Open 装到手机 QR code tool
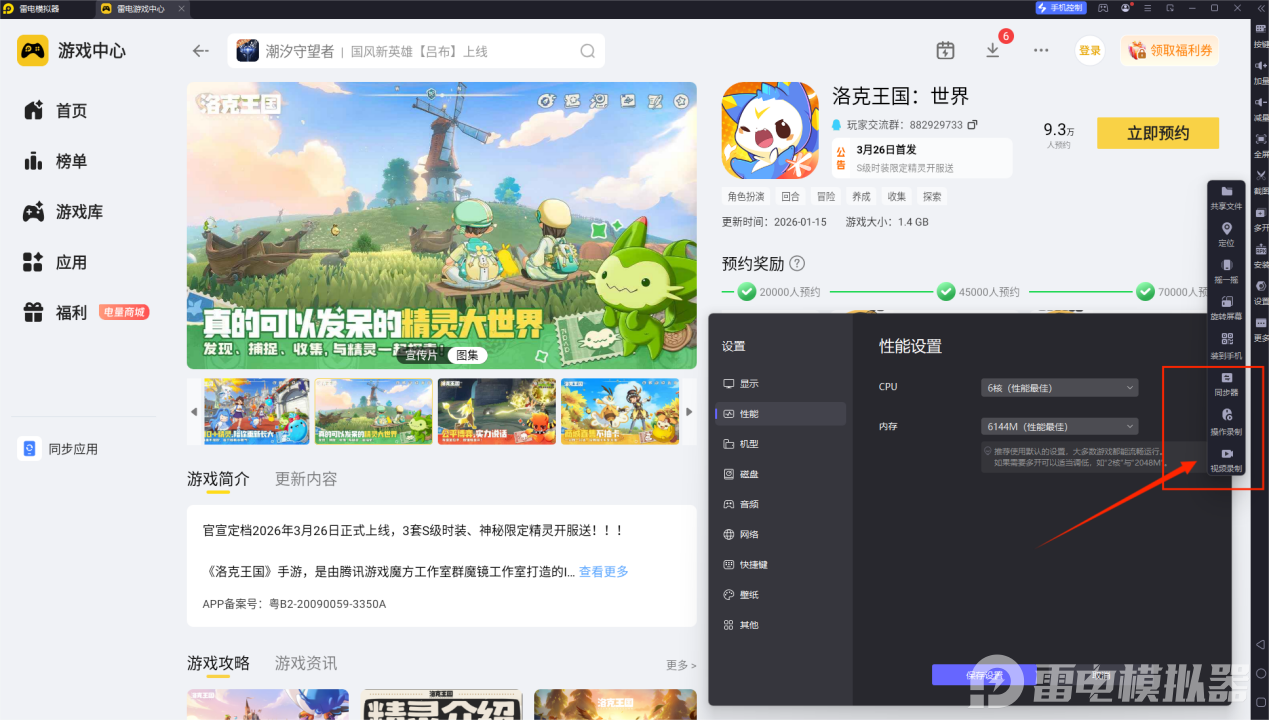The width and height of the screenshot is (1269, 720). pos(1226,346)
